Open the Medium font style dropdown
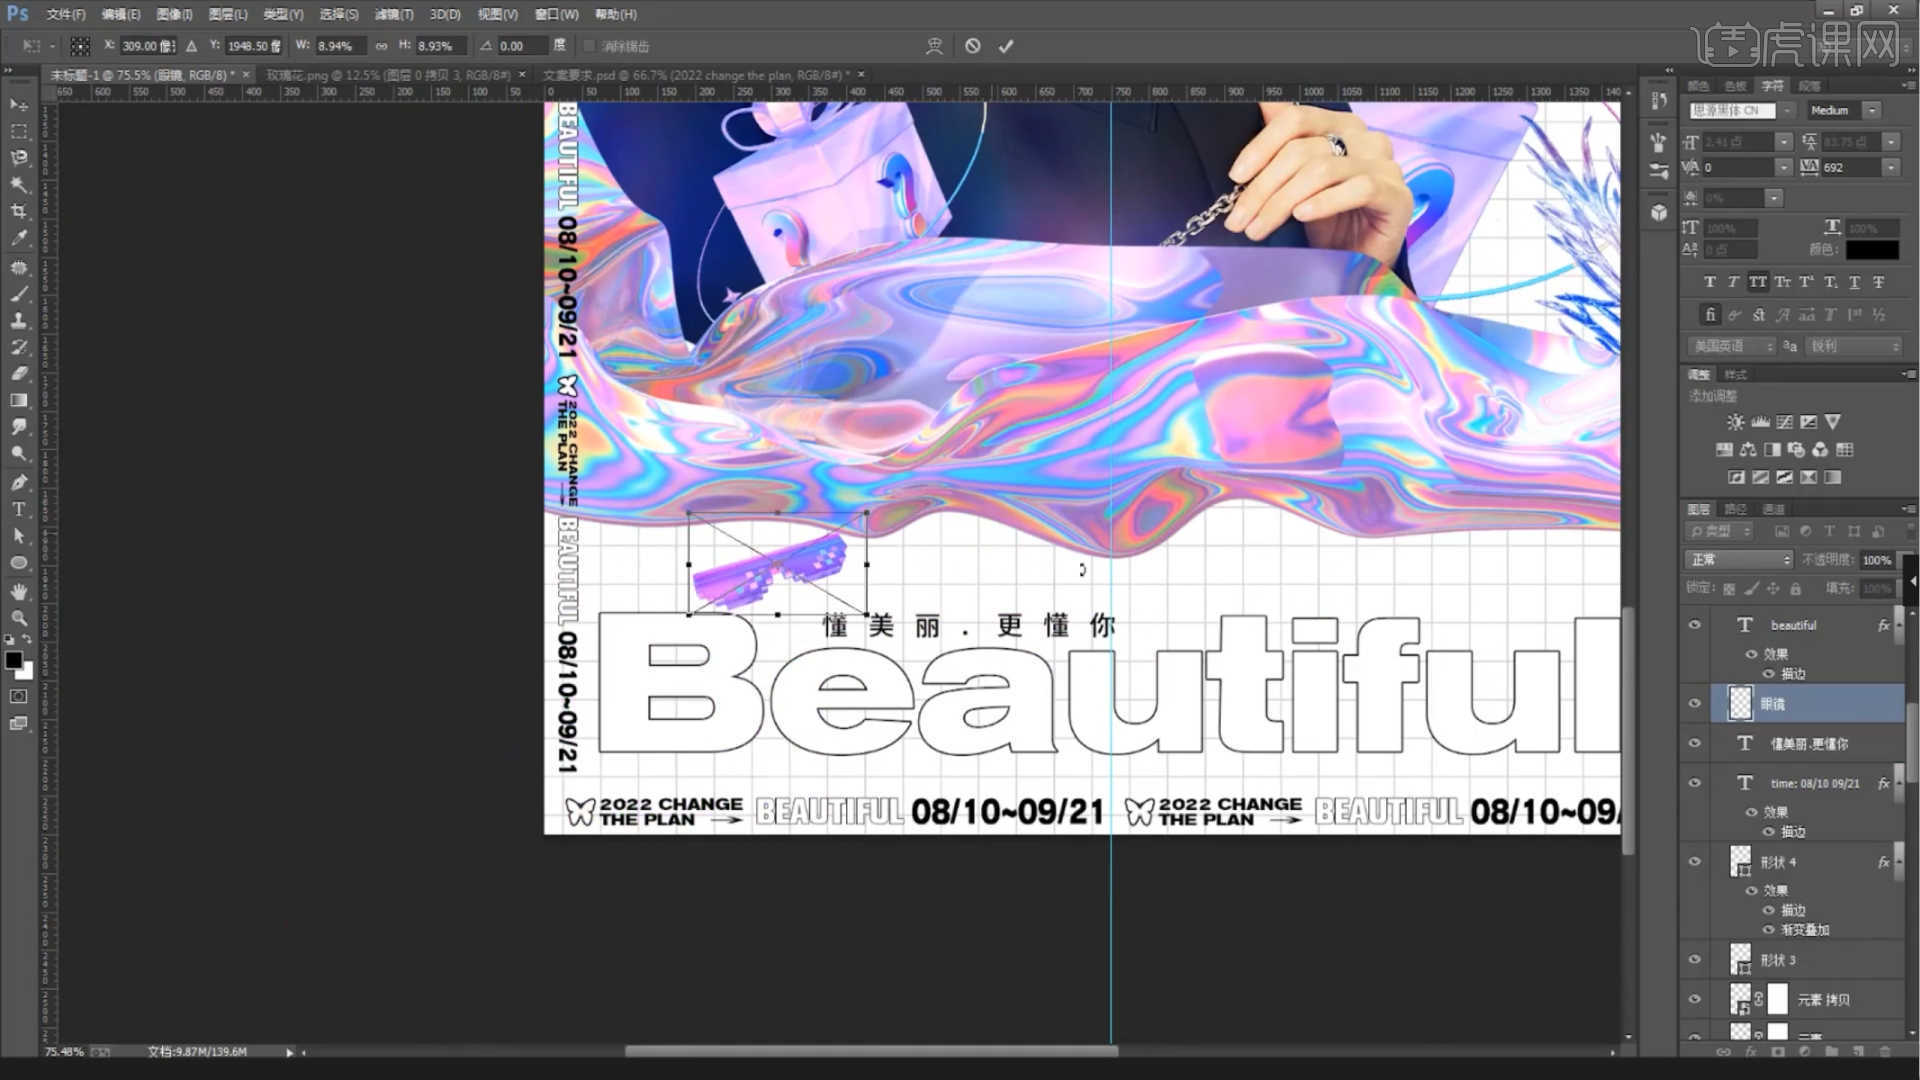This screenshot has height=1080, width=1920. click(x=1872, y=110)
